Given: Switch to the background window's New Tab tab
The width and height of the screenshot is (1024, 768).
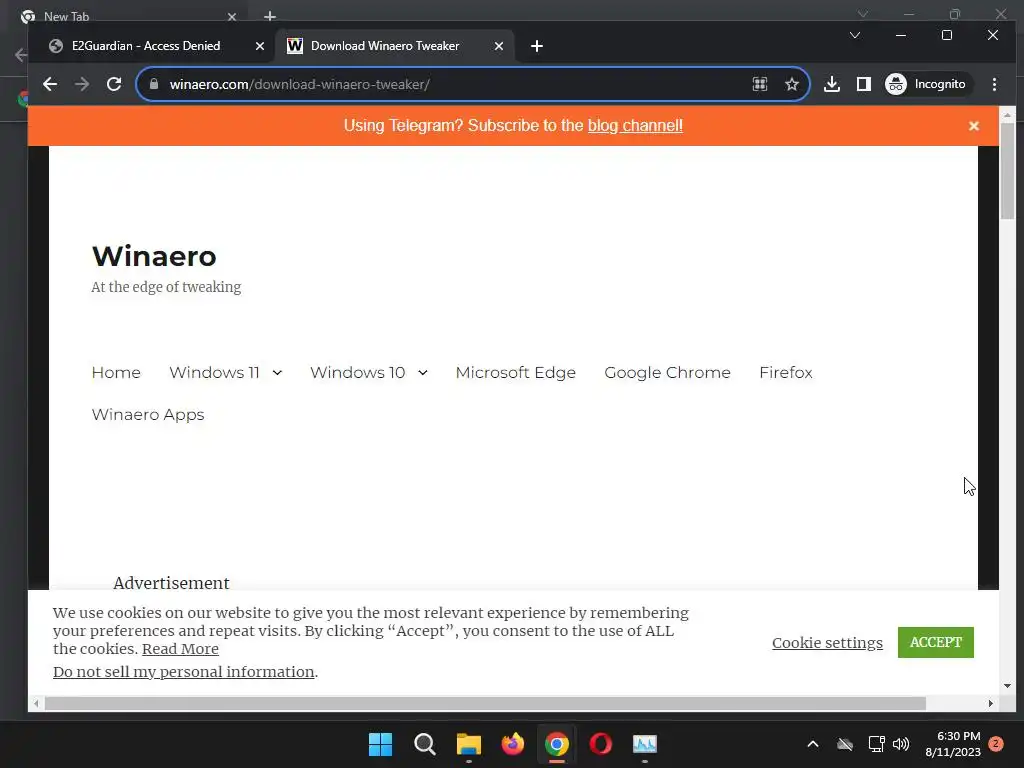Looking at the screenshot, I should pyautogui.click(x=66, y=16).
